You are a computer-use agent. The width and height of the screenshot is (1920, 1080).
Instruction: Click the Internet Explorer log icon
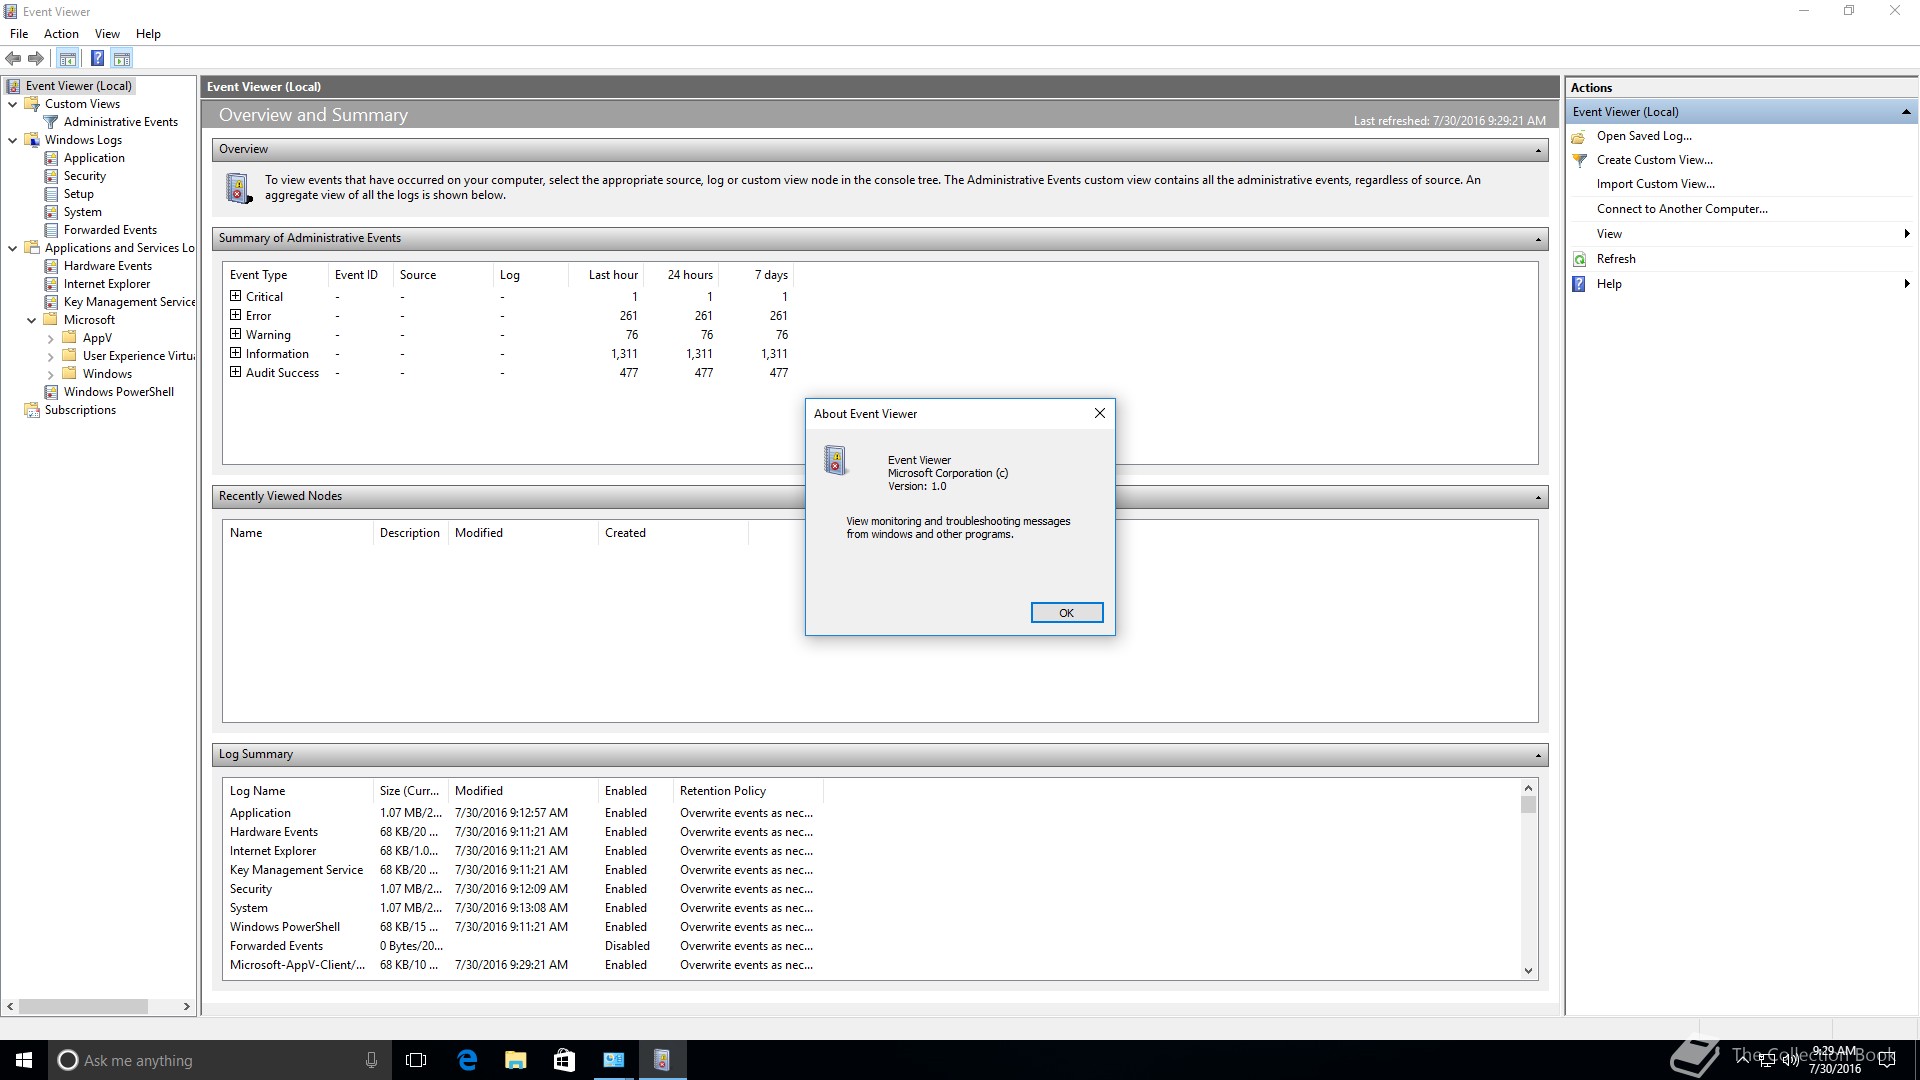click(x=51, y=284)
